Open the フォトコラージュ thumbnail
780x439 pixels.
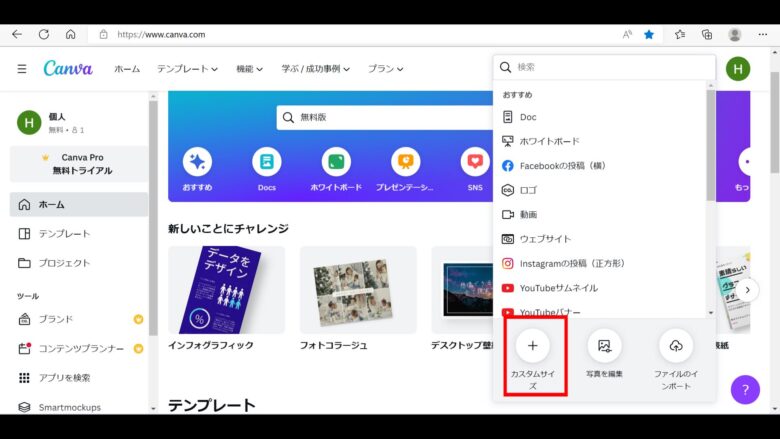coord(358,290)
